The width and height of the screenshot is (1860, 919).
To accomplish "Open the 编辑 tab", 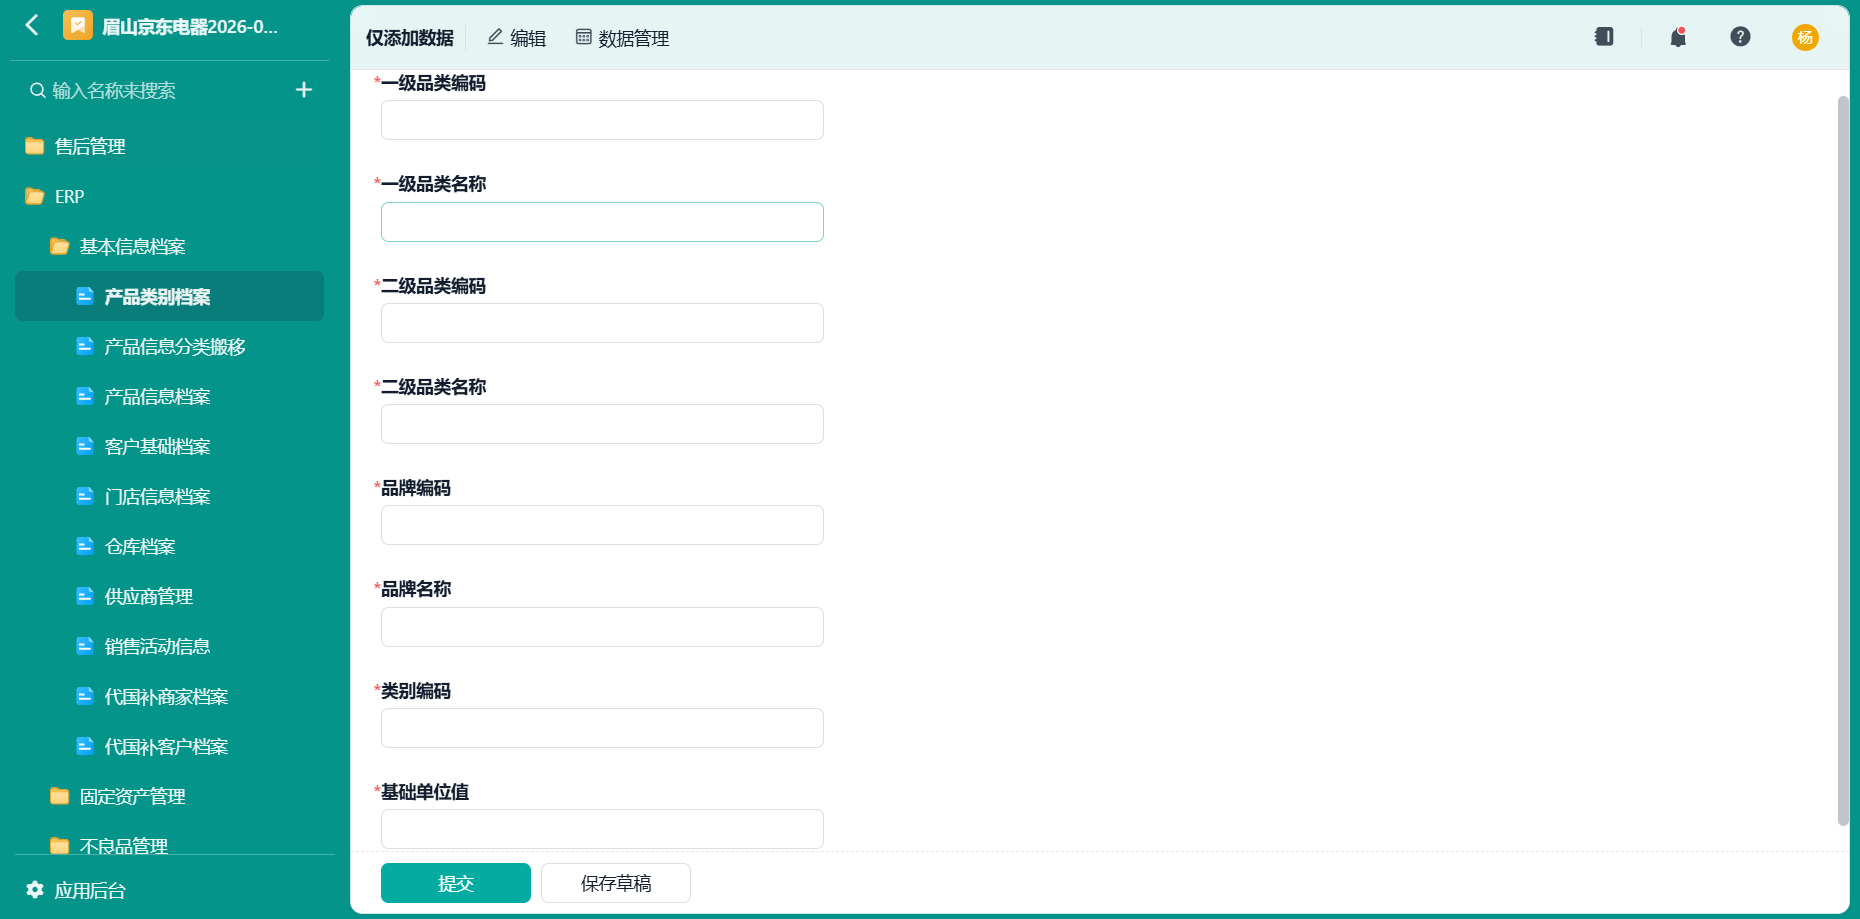I will [516, 38].
